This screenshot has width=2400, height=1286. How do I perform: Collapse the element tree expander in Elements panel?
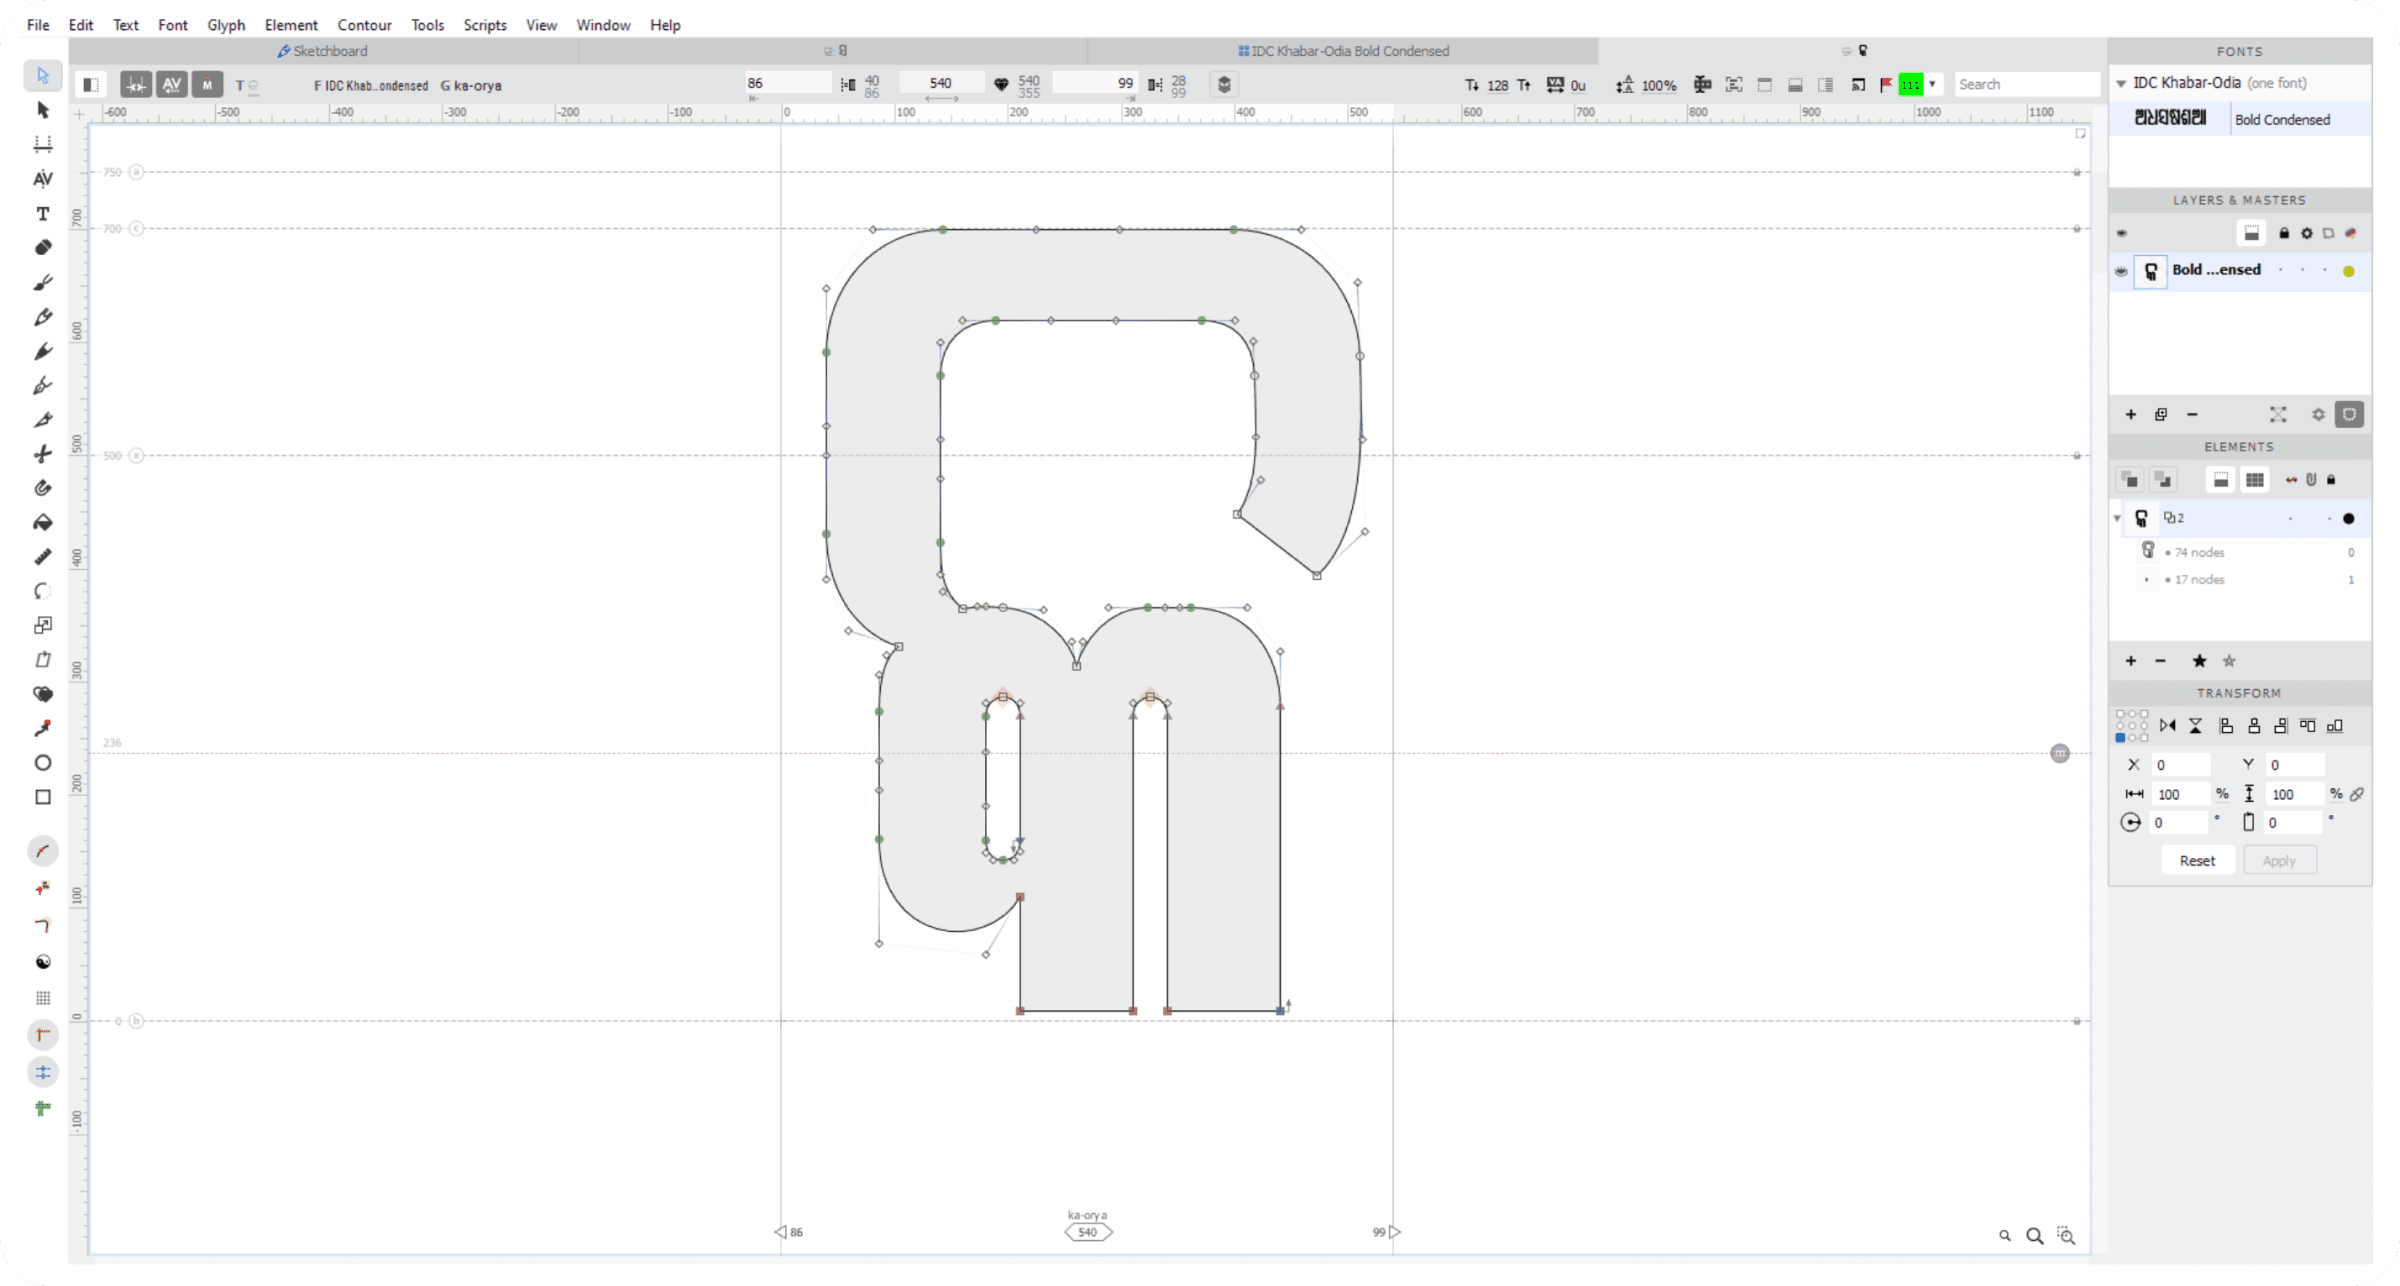tap(2117, 518)
